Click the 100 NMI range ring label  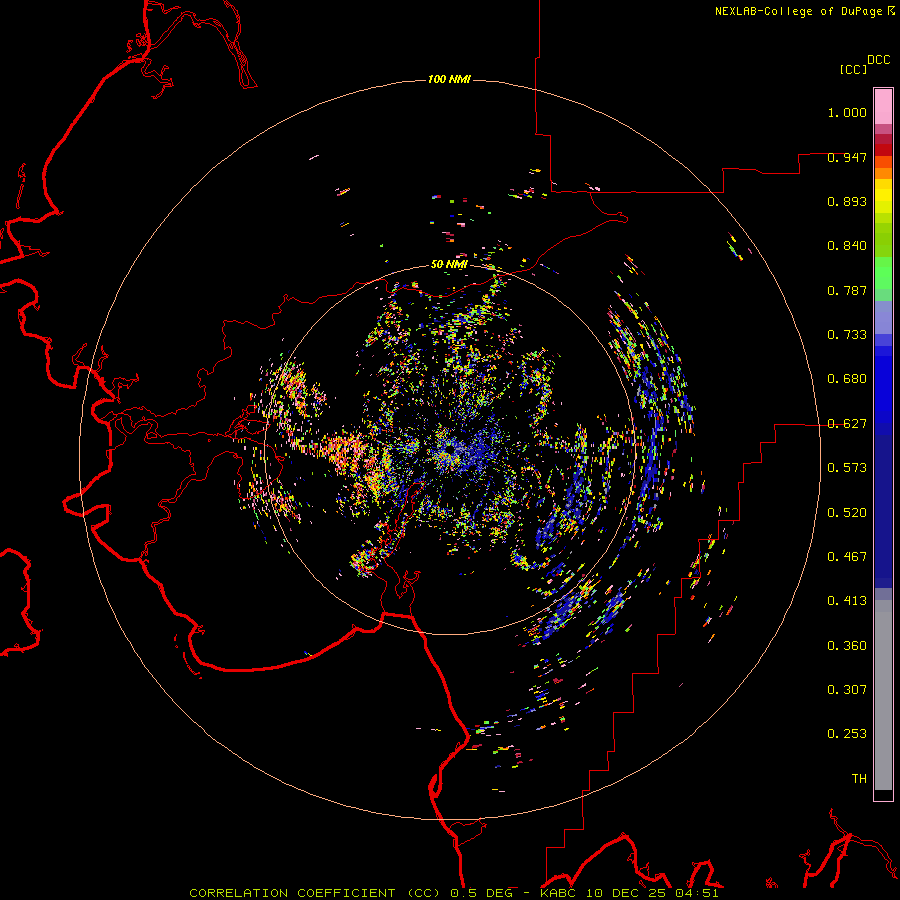click(x=449, y=79)
